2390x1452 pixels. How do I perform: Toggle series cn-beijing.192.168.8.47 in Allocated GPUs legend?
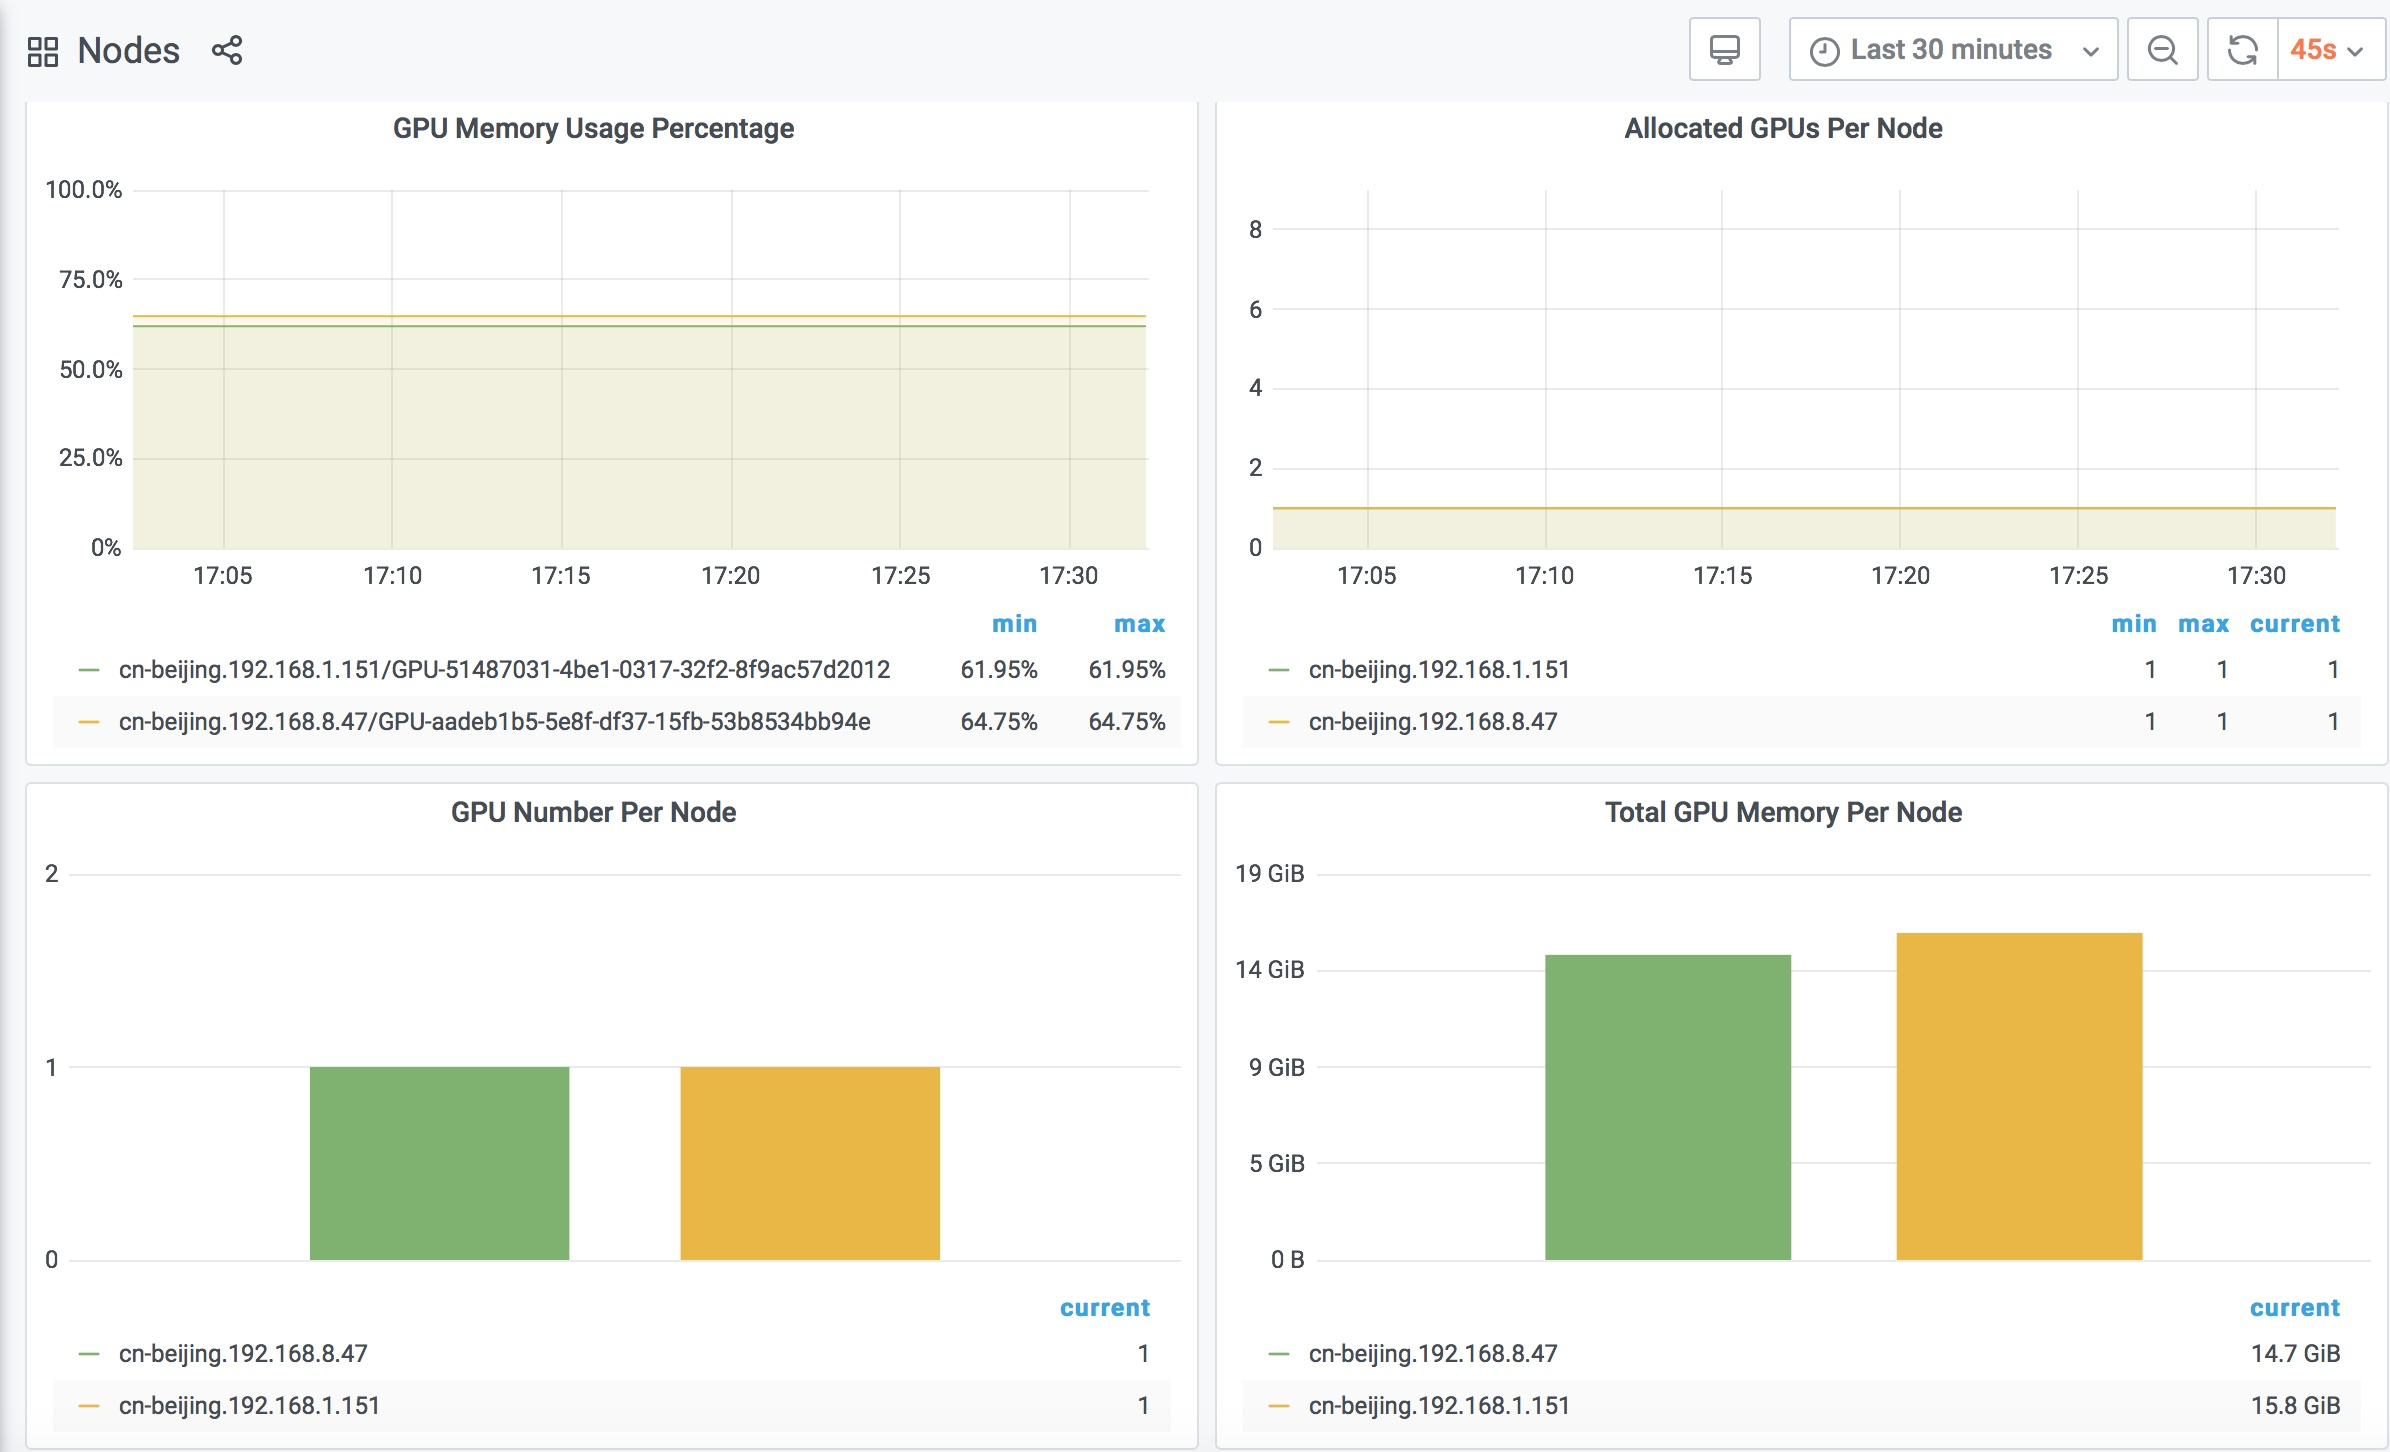coord(1432,722)
